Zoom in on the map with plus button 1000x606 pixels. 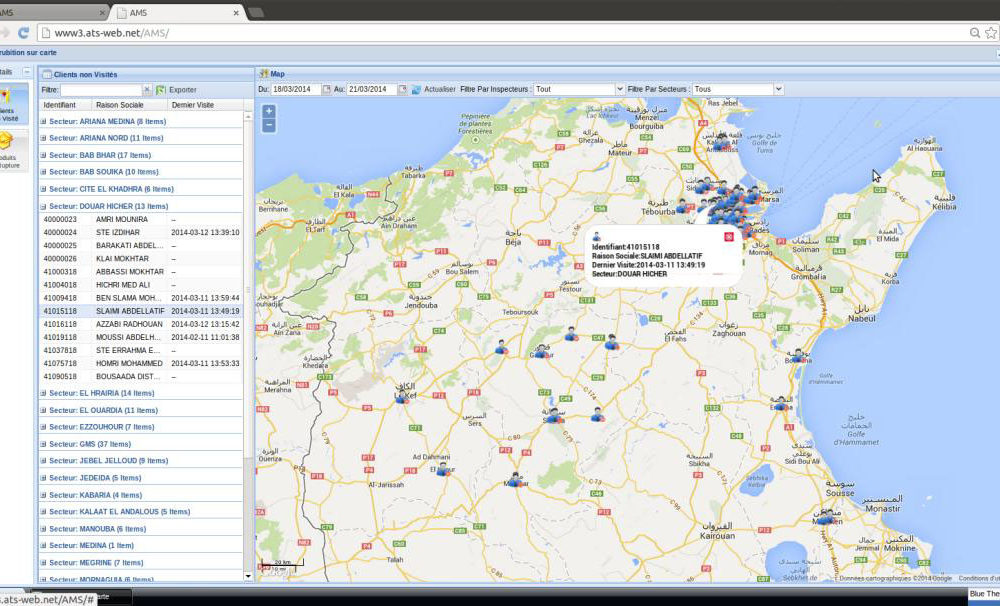point(268,111)
